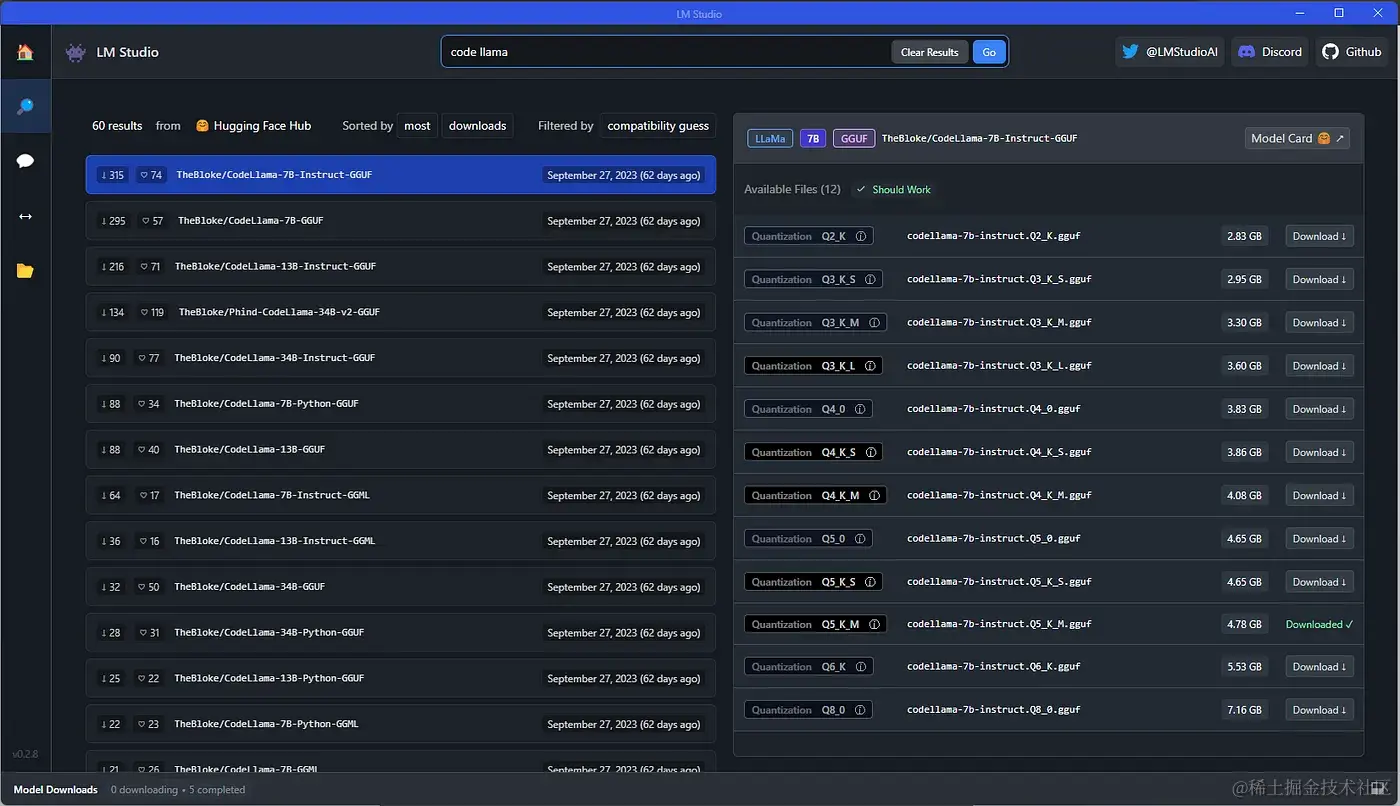Download the Q8_0.gguf file
This screenshot has width=1400, height=806.
click(1319, 710)
